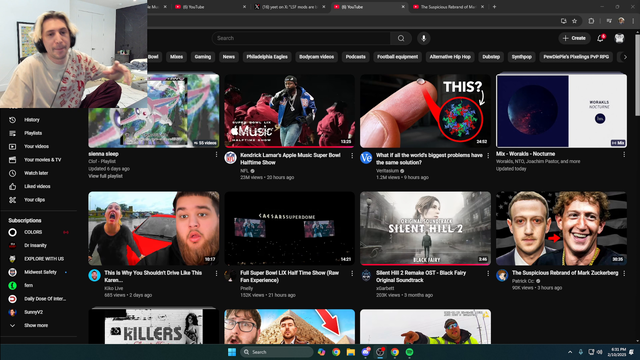Open options for the sienna sleep playlist
The height and width of the screenshot is (360, 640).
tap(216, 154)
